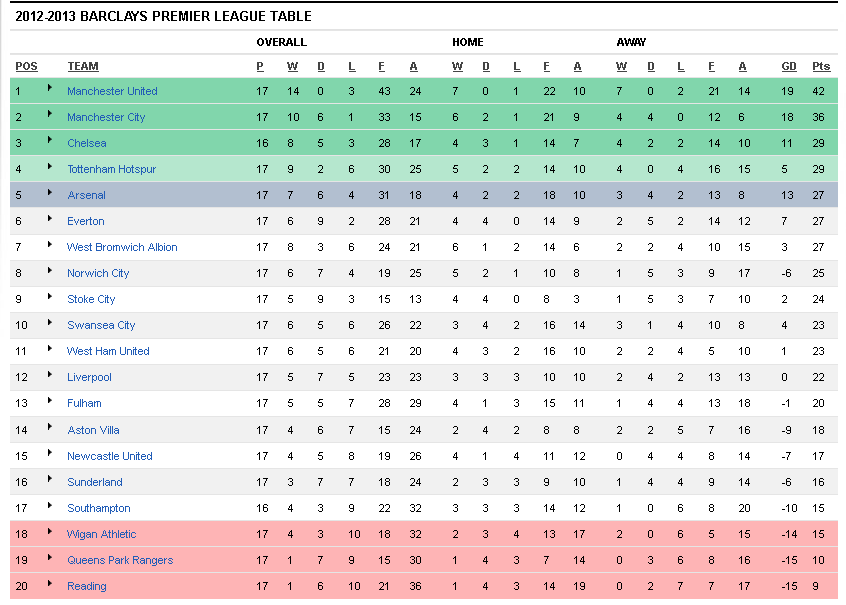Sort by the Pts column header
Screen dimensions: 846x605
tap(821, 66)
